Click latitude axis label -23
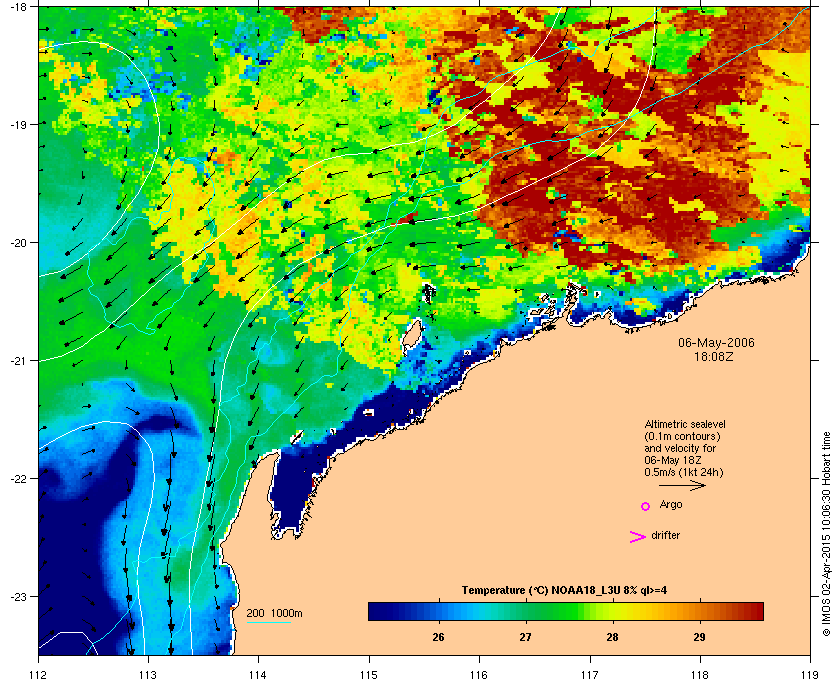The image size is (840, 680). [x=18, y=596]
